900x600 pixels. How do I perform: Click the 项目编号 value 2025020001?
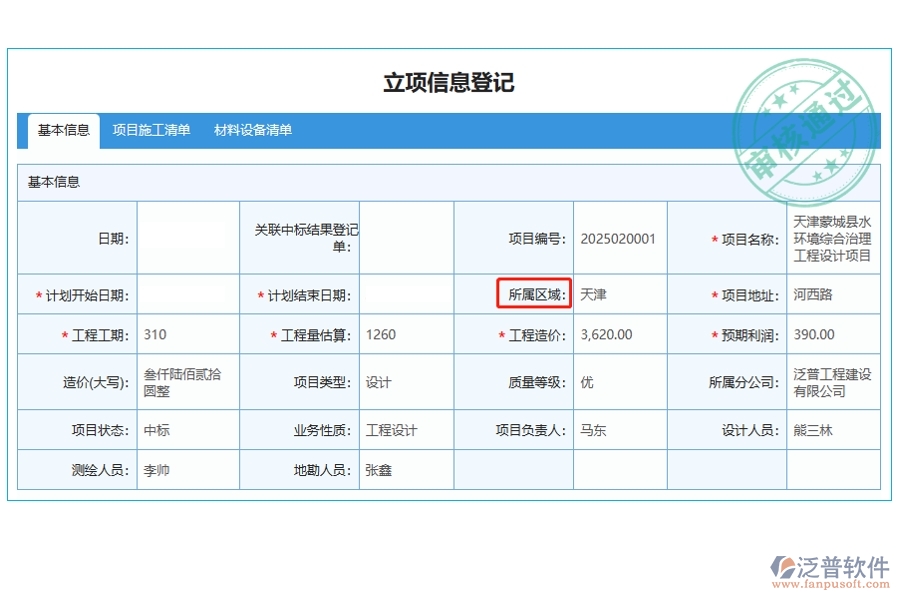(619, 238)
